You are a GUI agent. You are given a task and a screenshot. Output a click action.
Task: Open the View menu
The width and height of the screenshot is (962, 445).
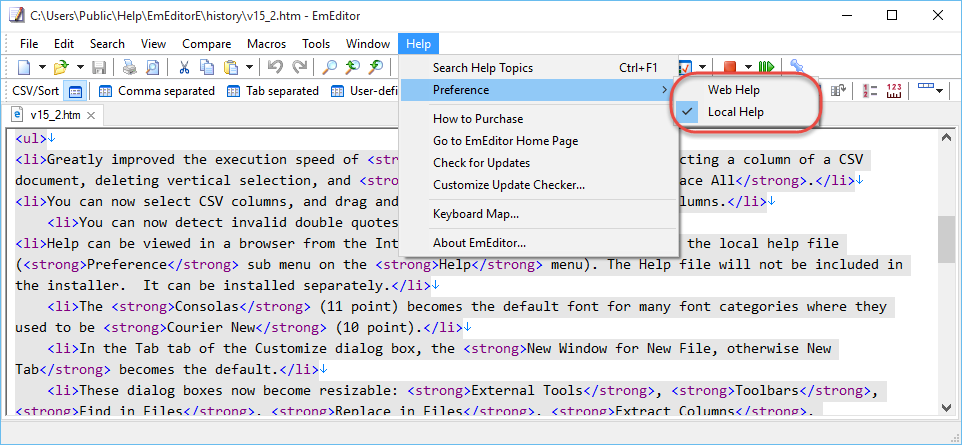pyautogui.click(x=153, y=44)
